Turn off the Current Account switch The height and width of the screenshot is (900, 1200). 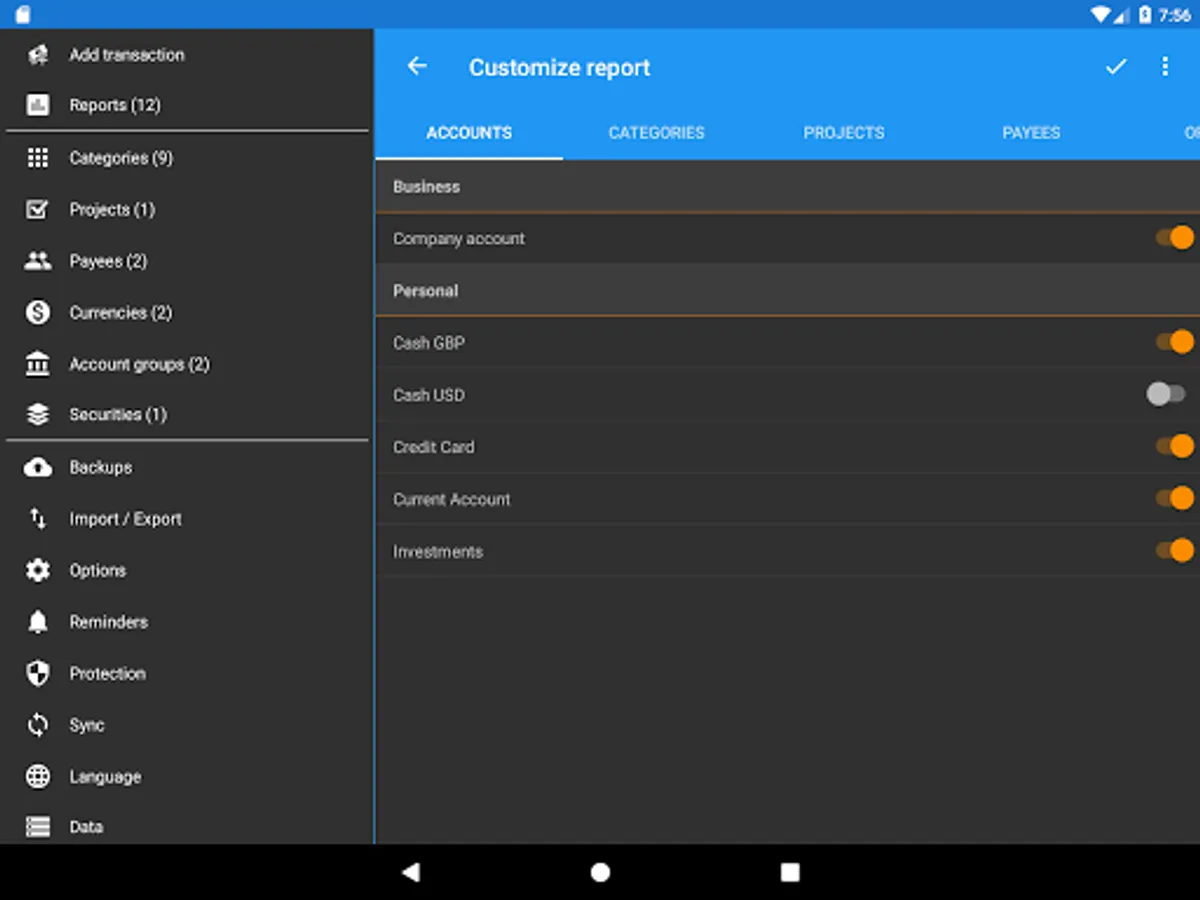pos(1175,498)
